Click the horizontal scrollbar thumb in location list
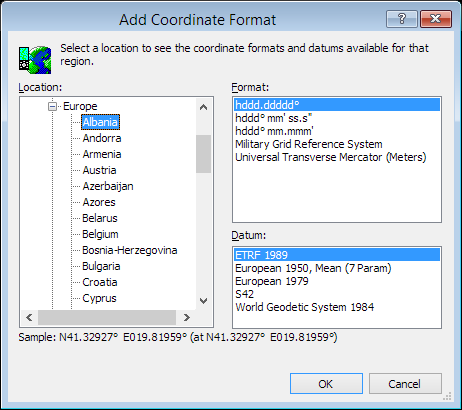The image size is (462, 410). pos(107,317)
